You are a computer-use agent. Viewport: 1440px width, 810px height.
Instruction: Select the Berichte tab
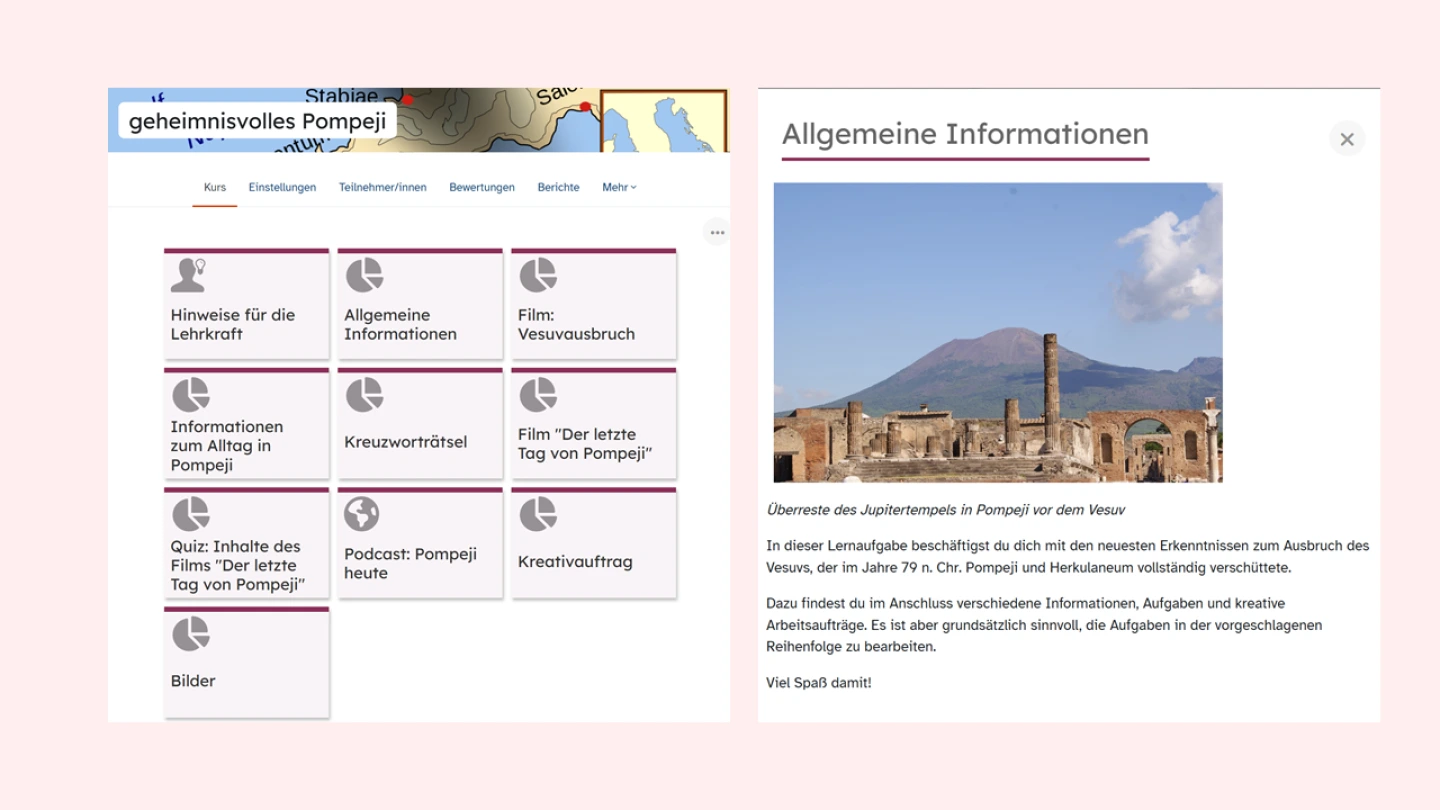tap(558, 187)
